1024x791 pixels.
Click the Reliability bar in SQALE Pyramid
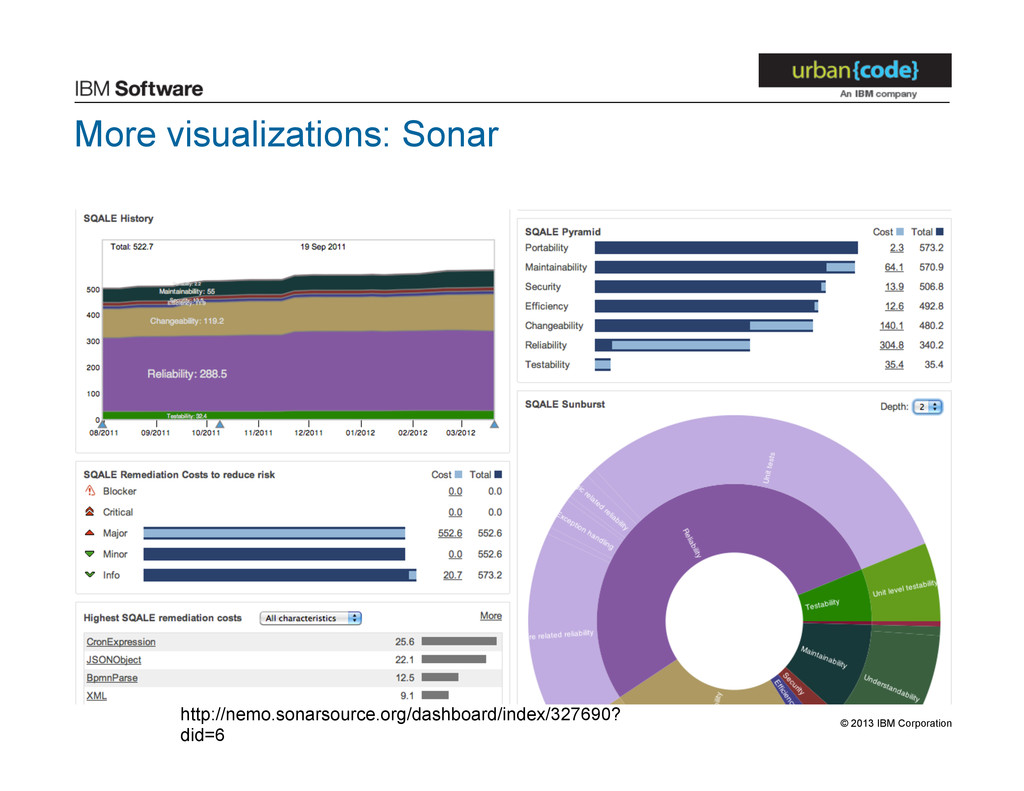pyautogui.click(x=673, y=346)
